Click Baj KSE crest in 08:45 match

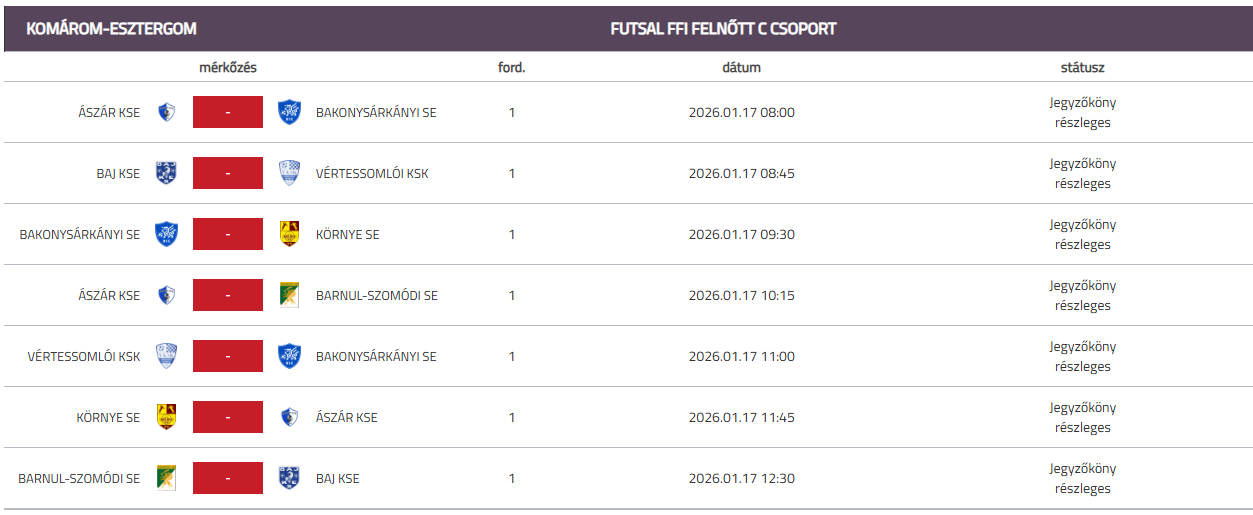click(x=166, y=173)
